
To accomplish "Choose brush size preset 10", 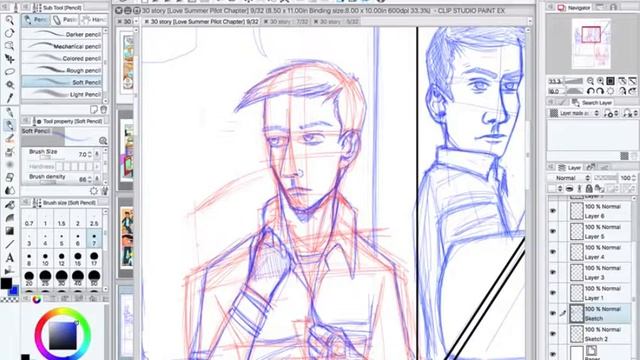I will coord(45,259).
